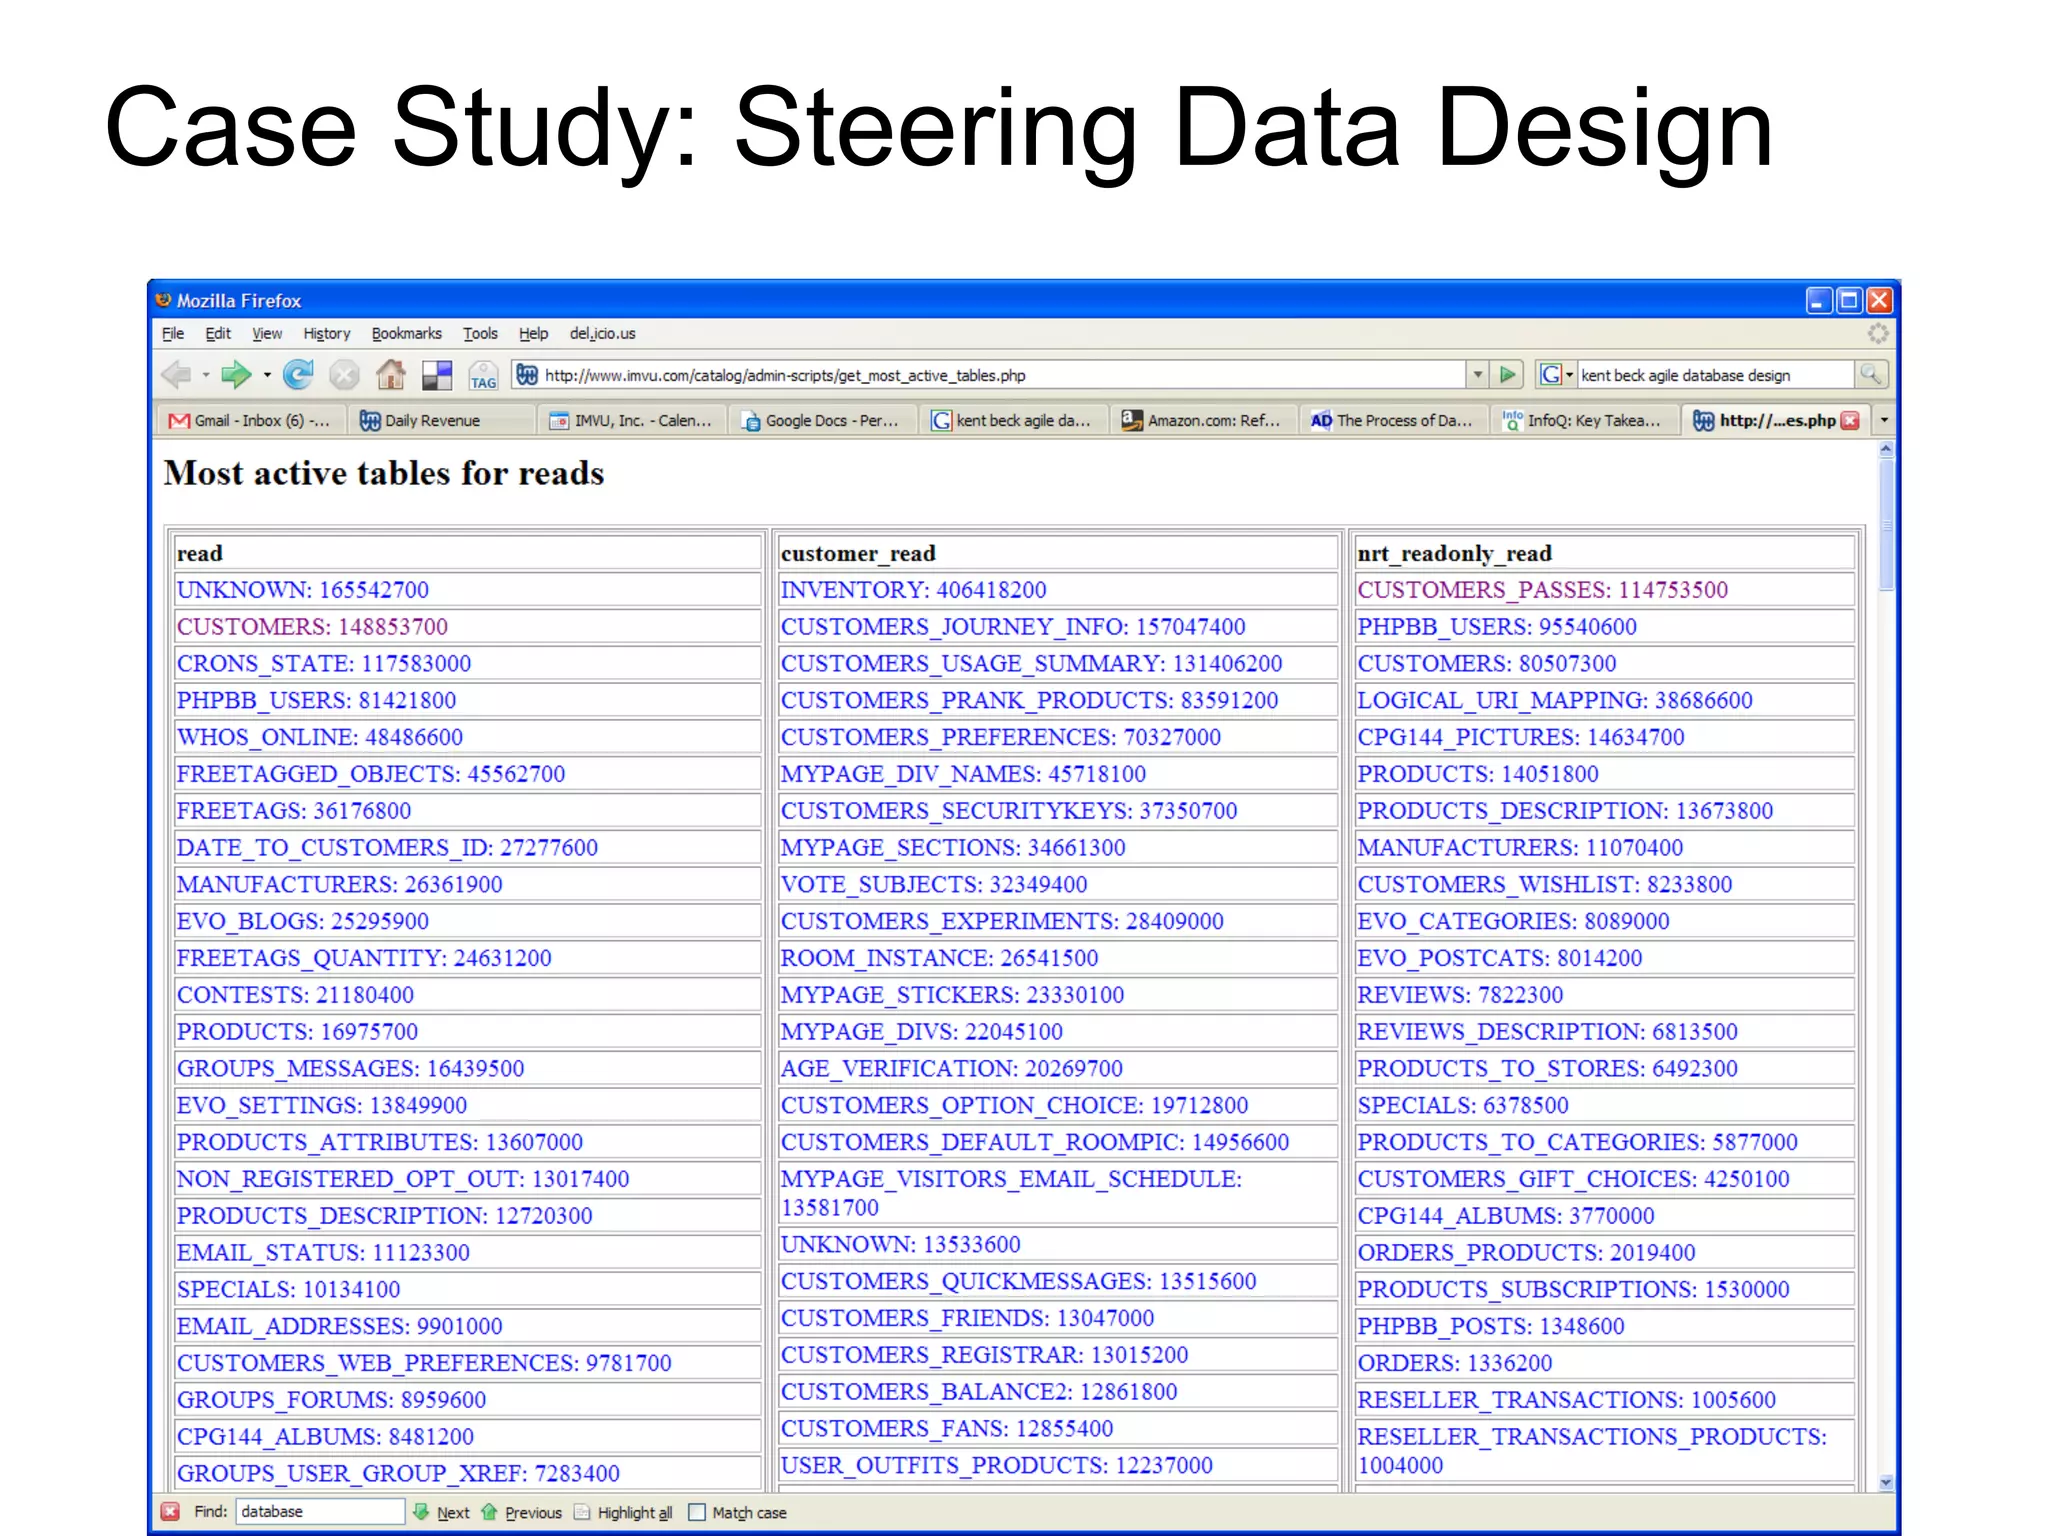Click the del.icio.us TAG icon
This screenshot has width=2048, height=1536.
[x=483, y=376]
